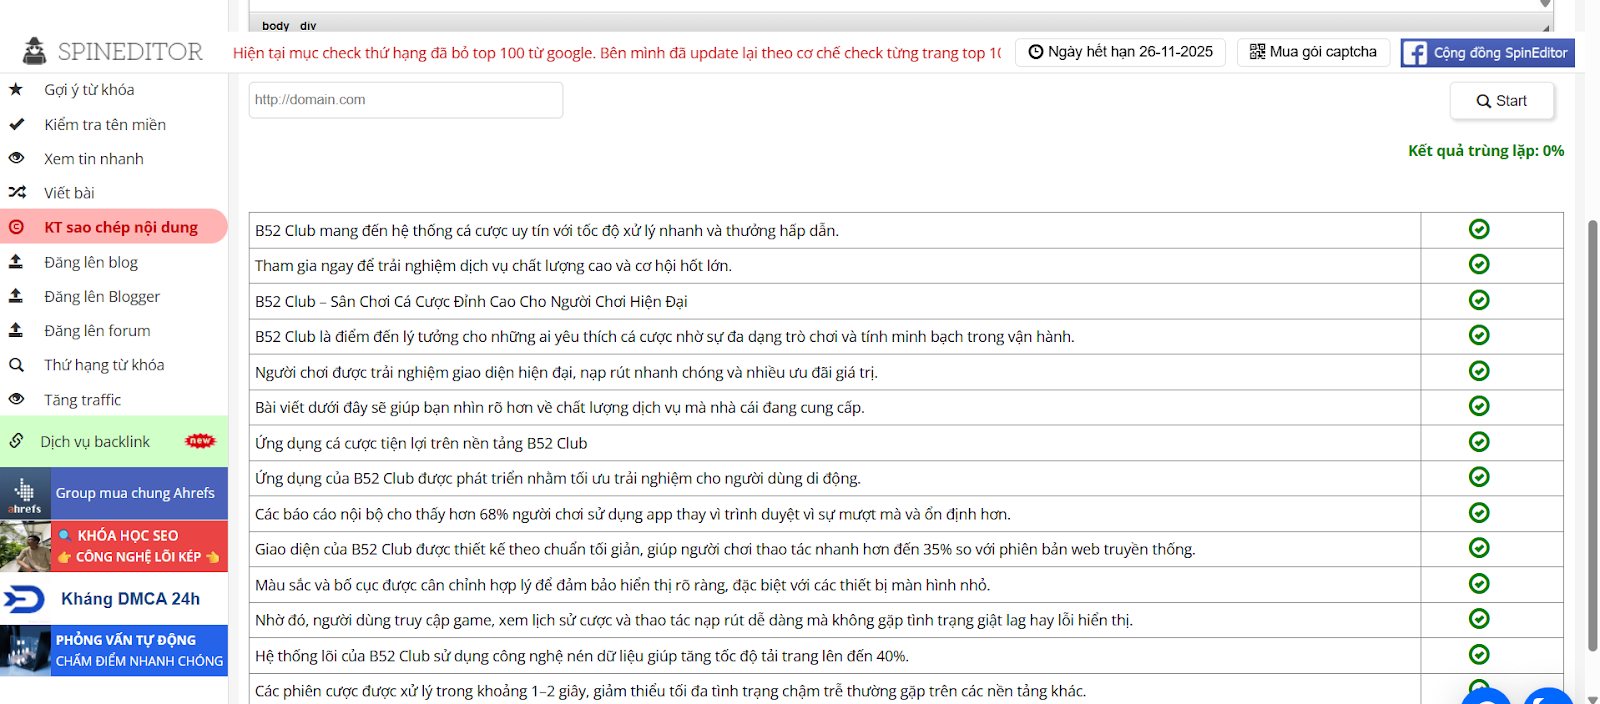Click the checkmark icon for Kiểm tra tên miền

tap(16, 124)
